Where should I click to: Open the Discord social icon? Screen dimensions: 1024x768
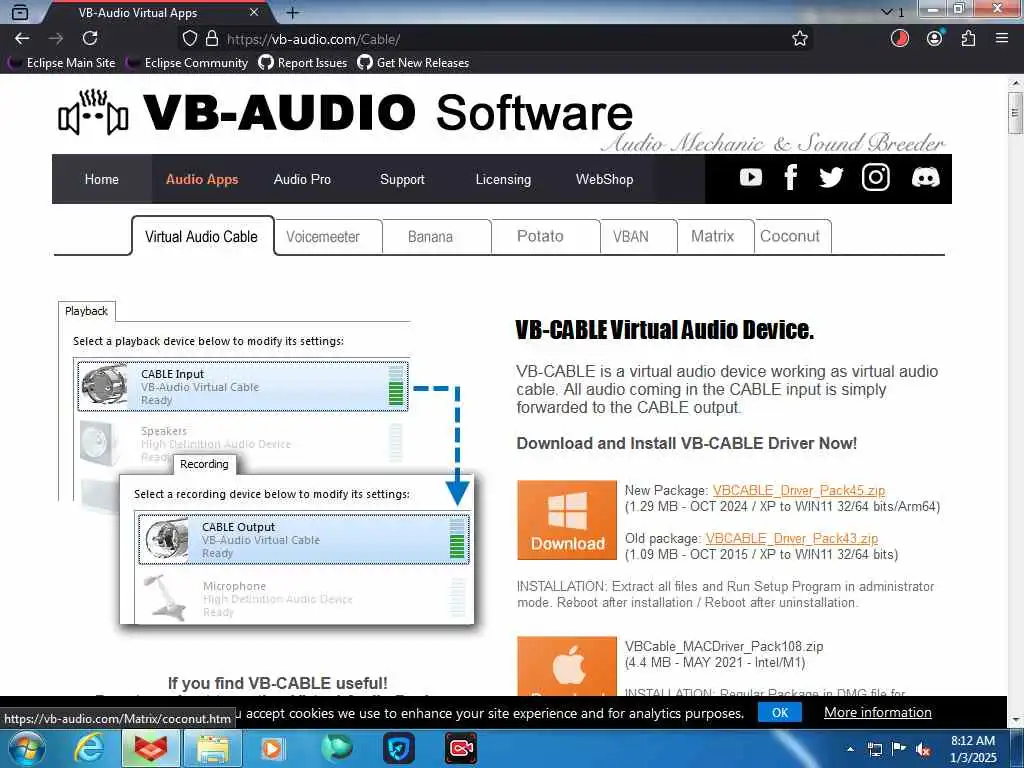click(925, 178)
